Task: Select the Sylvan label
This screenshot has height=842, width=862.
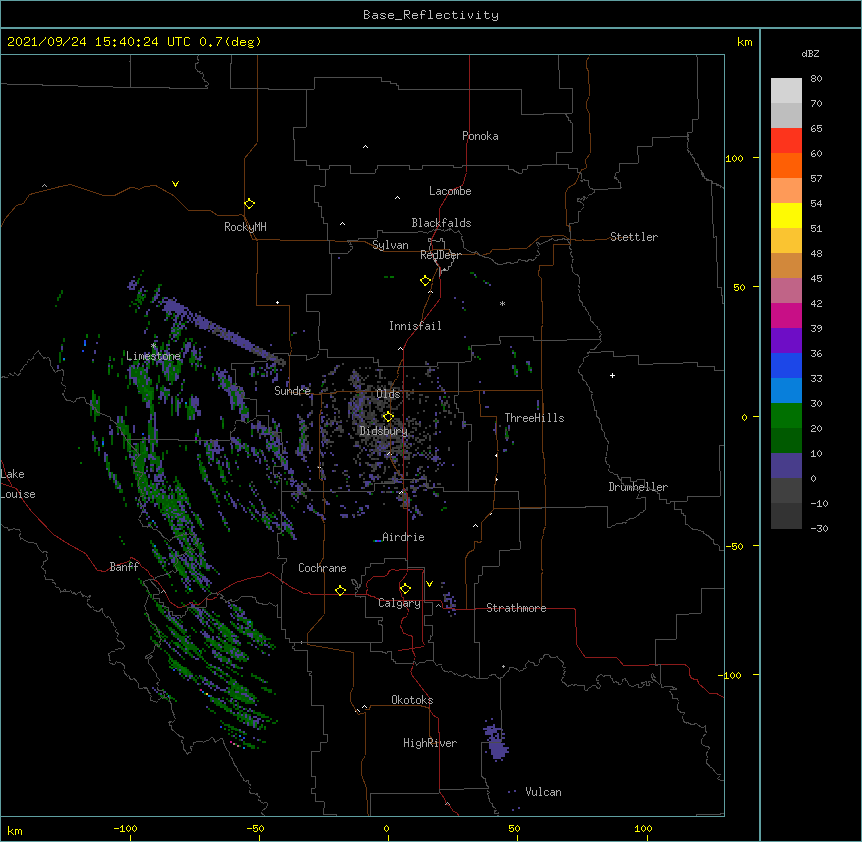Action: point(390,245)
